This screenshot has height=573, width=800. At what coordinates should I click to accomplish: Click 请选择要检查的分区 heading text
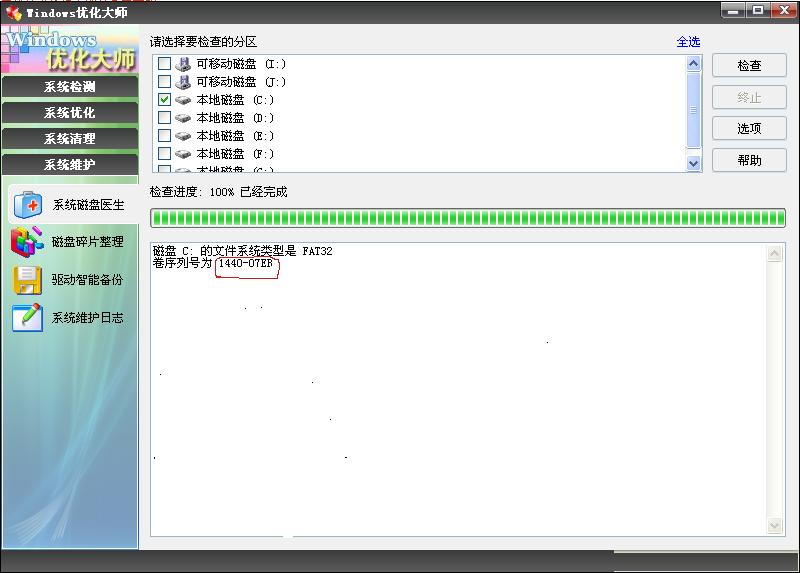(x=203, y=42)
